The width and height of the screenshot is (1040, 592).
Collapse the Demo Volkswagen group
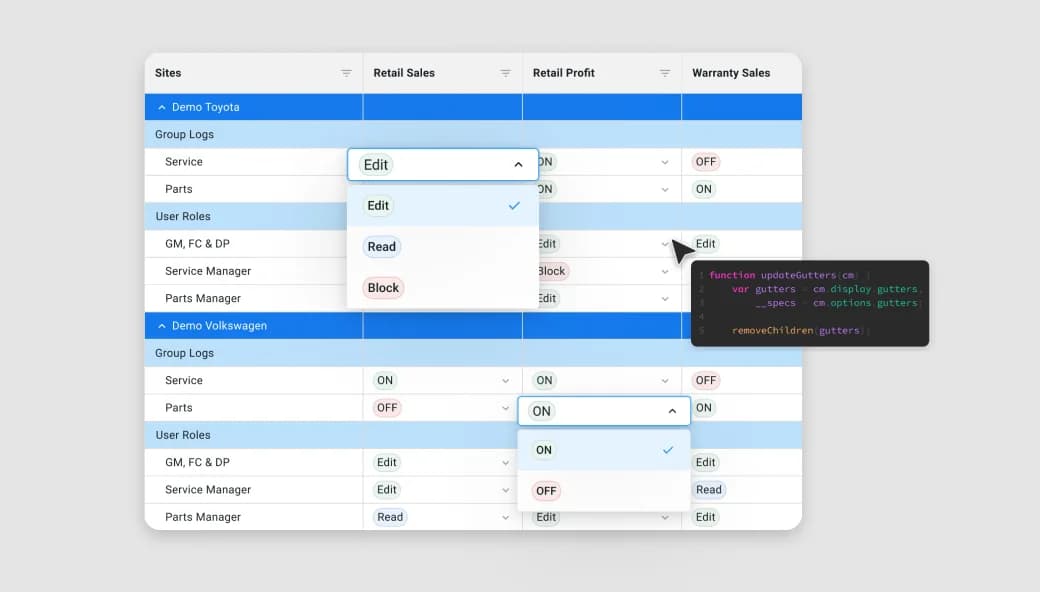[x=162, y=326]
